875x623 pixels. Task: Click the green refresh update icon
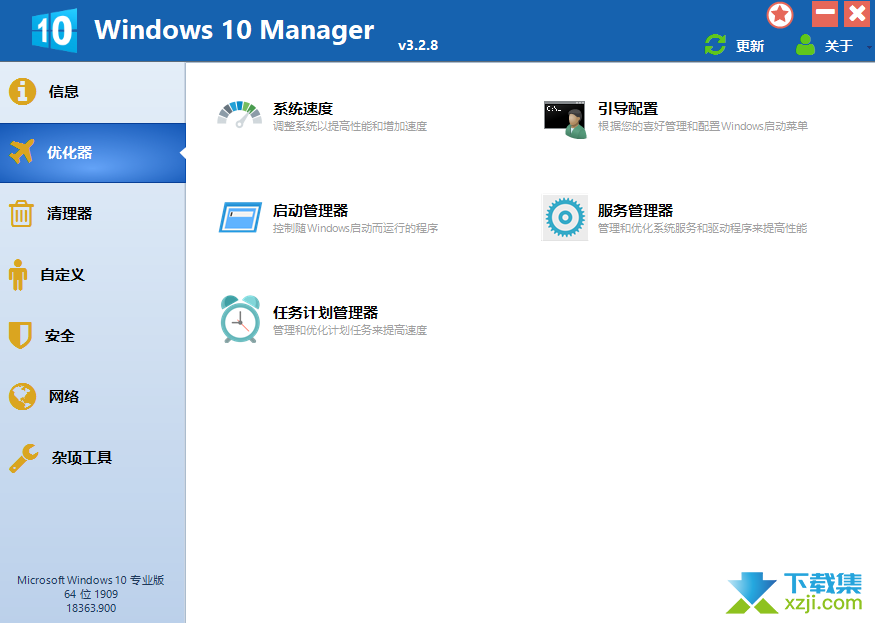(x=715, y=45)
